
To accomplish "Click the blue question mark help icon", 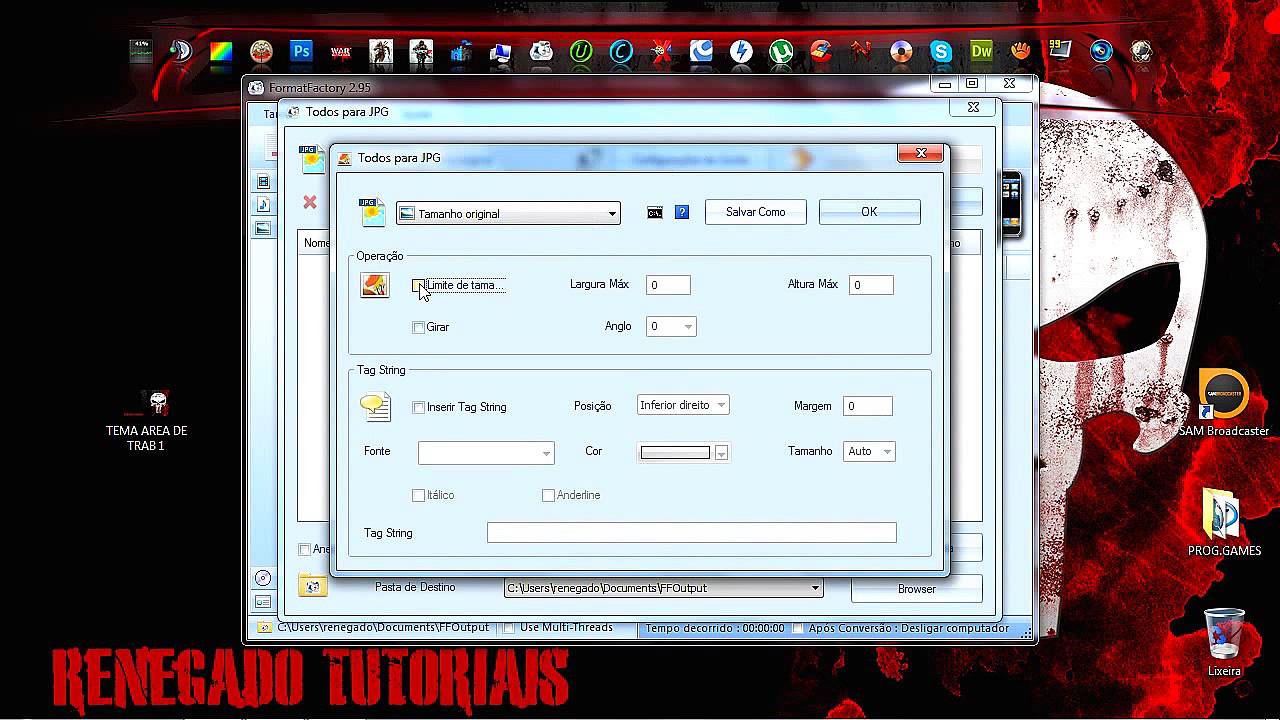I will tap(682, 212).
